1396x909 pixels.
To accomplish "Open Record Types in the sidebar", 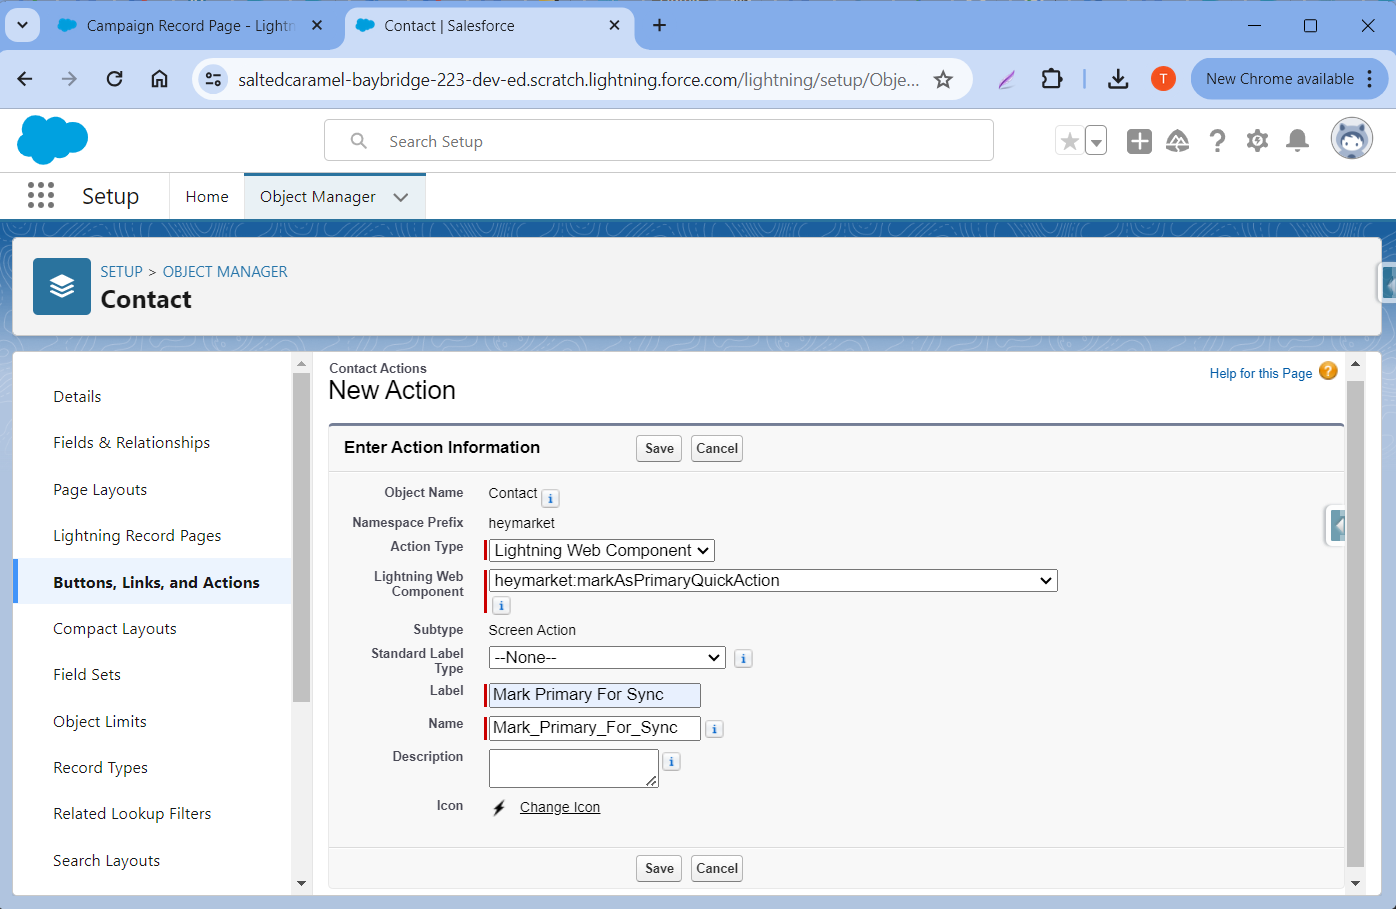I will pyautogui.click(x=100, y=768).
